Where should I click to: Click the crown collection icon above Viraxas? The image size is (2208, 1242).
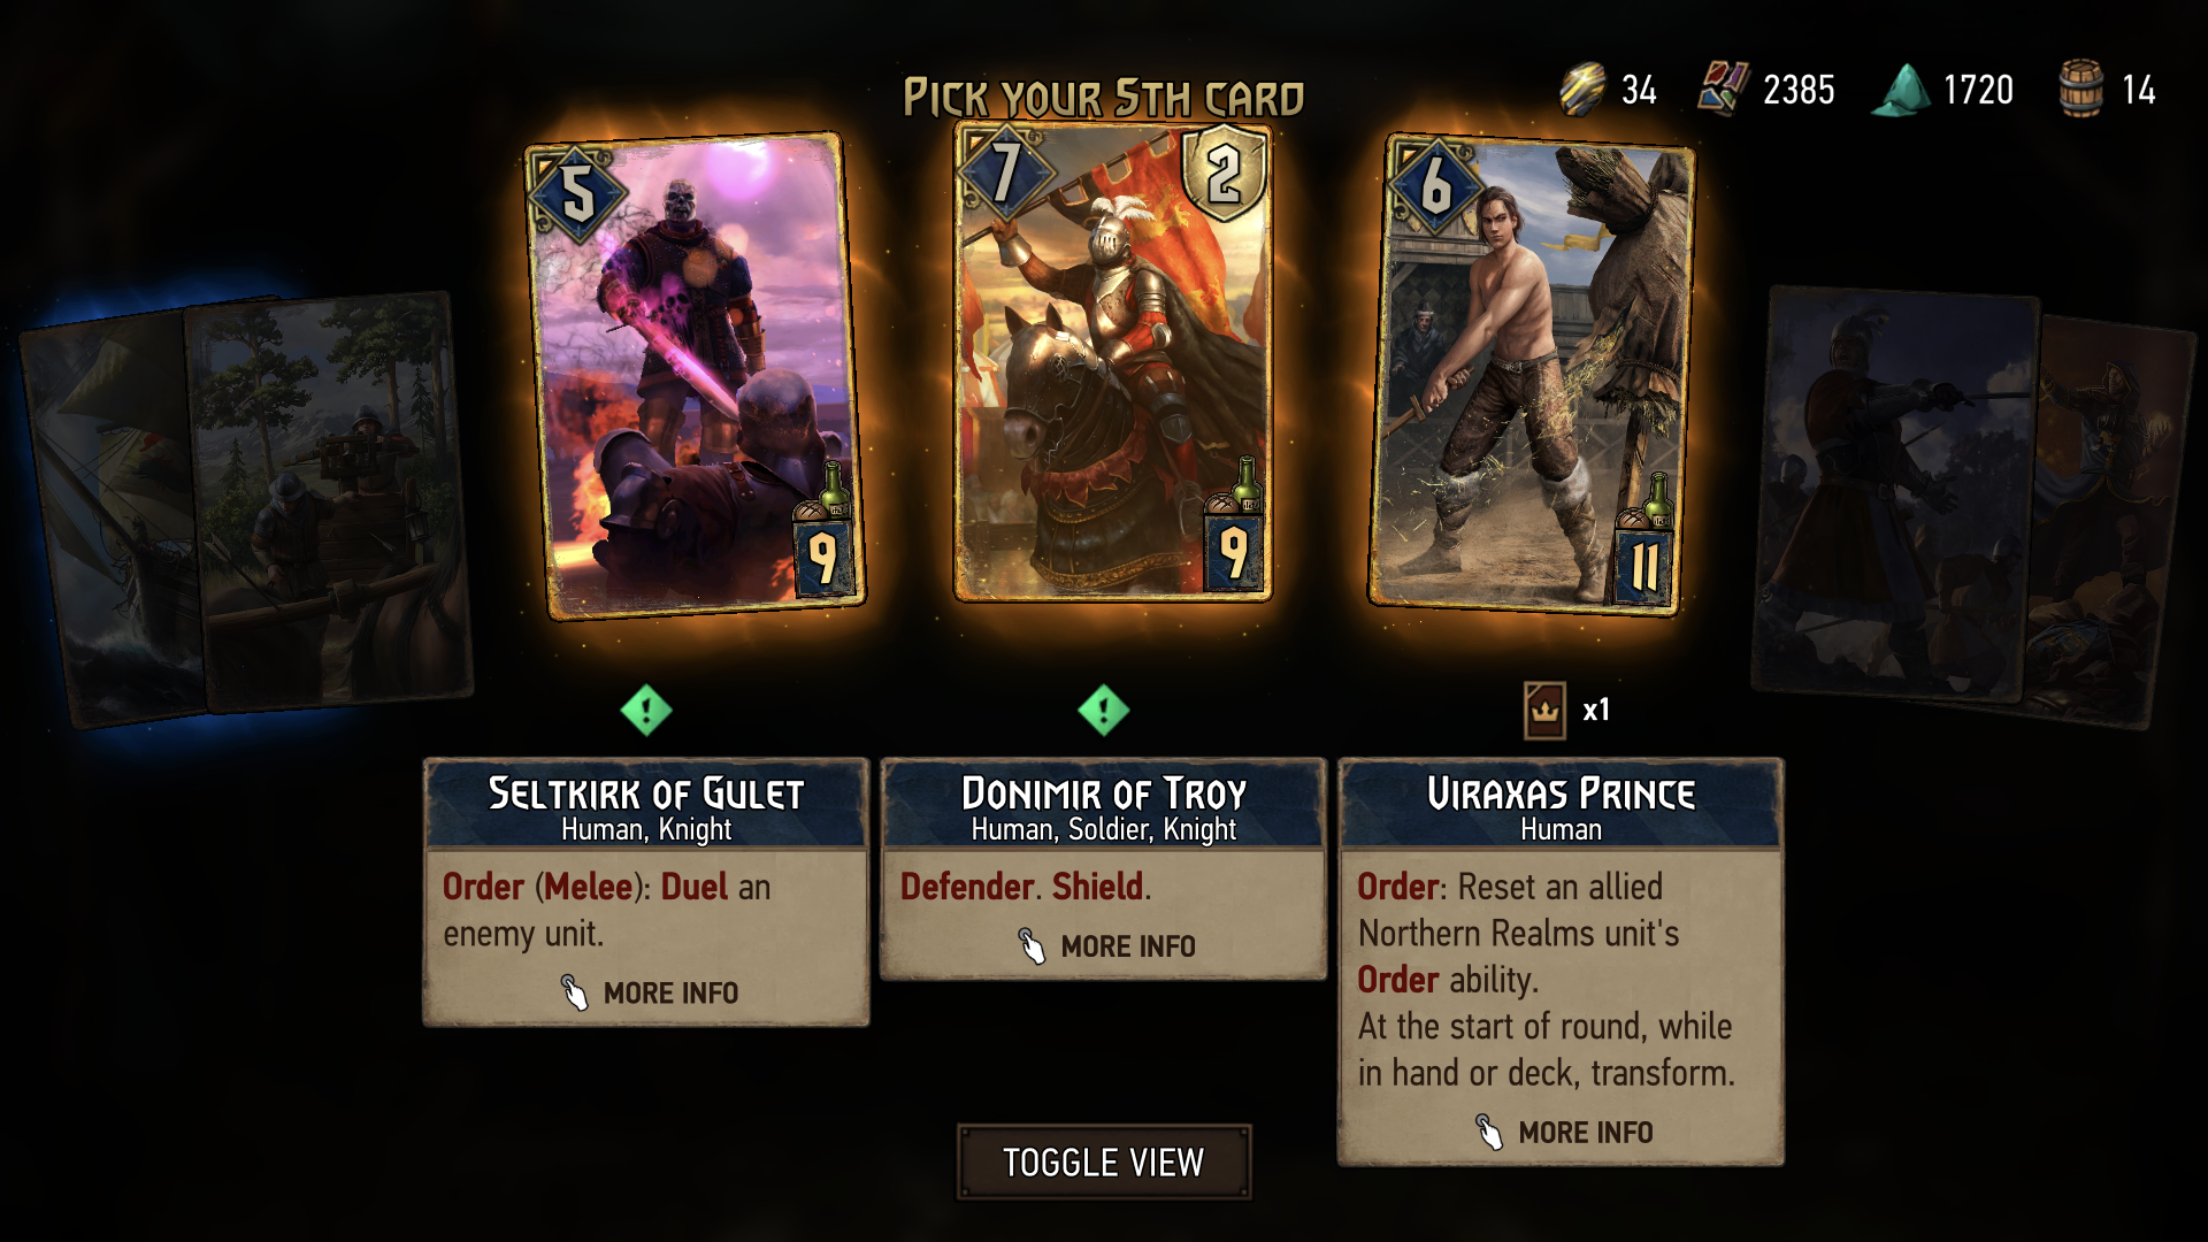(1544, 711)
